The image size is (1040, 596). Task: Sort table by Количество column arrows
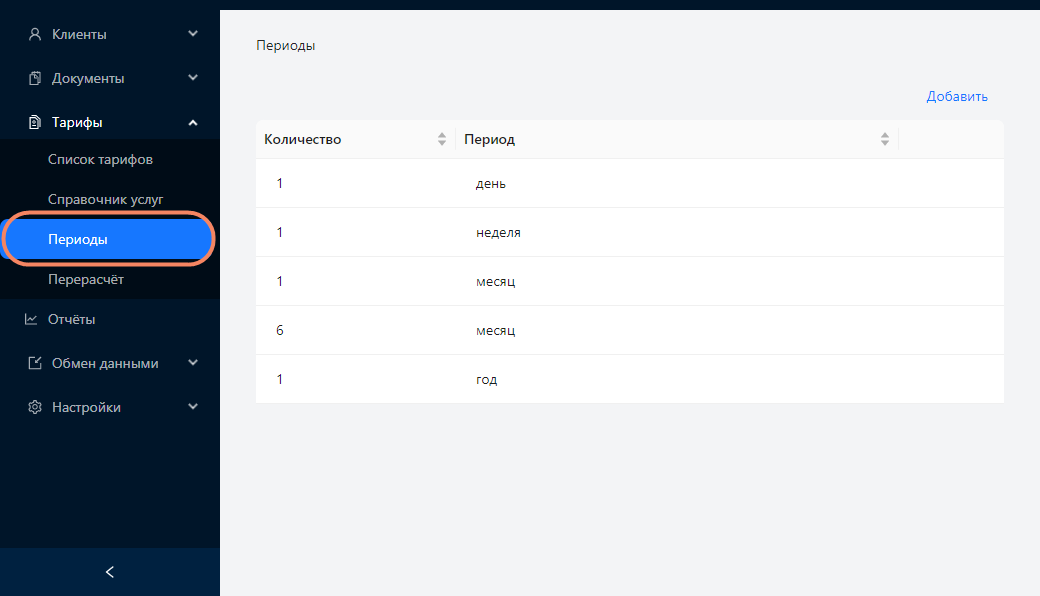[442, 139]
